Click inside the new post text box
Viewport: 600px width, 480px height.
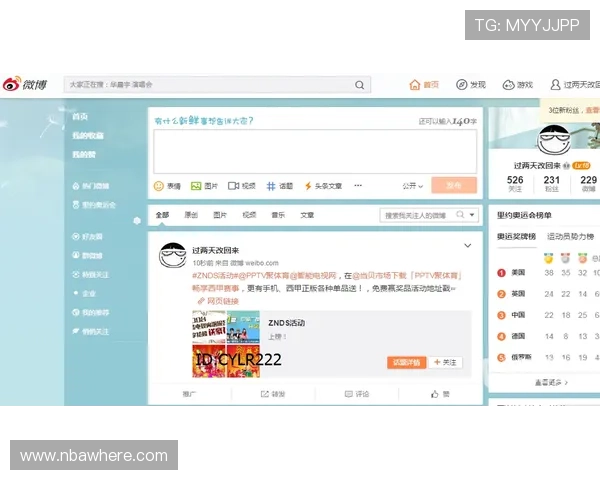click(x=315, y=151)
